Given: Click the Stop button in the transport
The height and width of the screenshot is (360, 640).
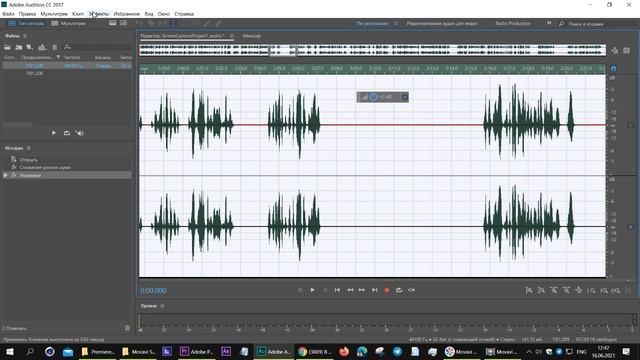Looking at the screenshot, I should click(x=300, y=290).
